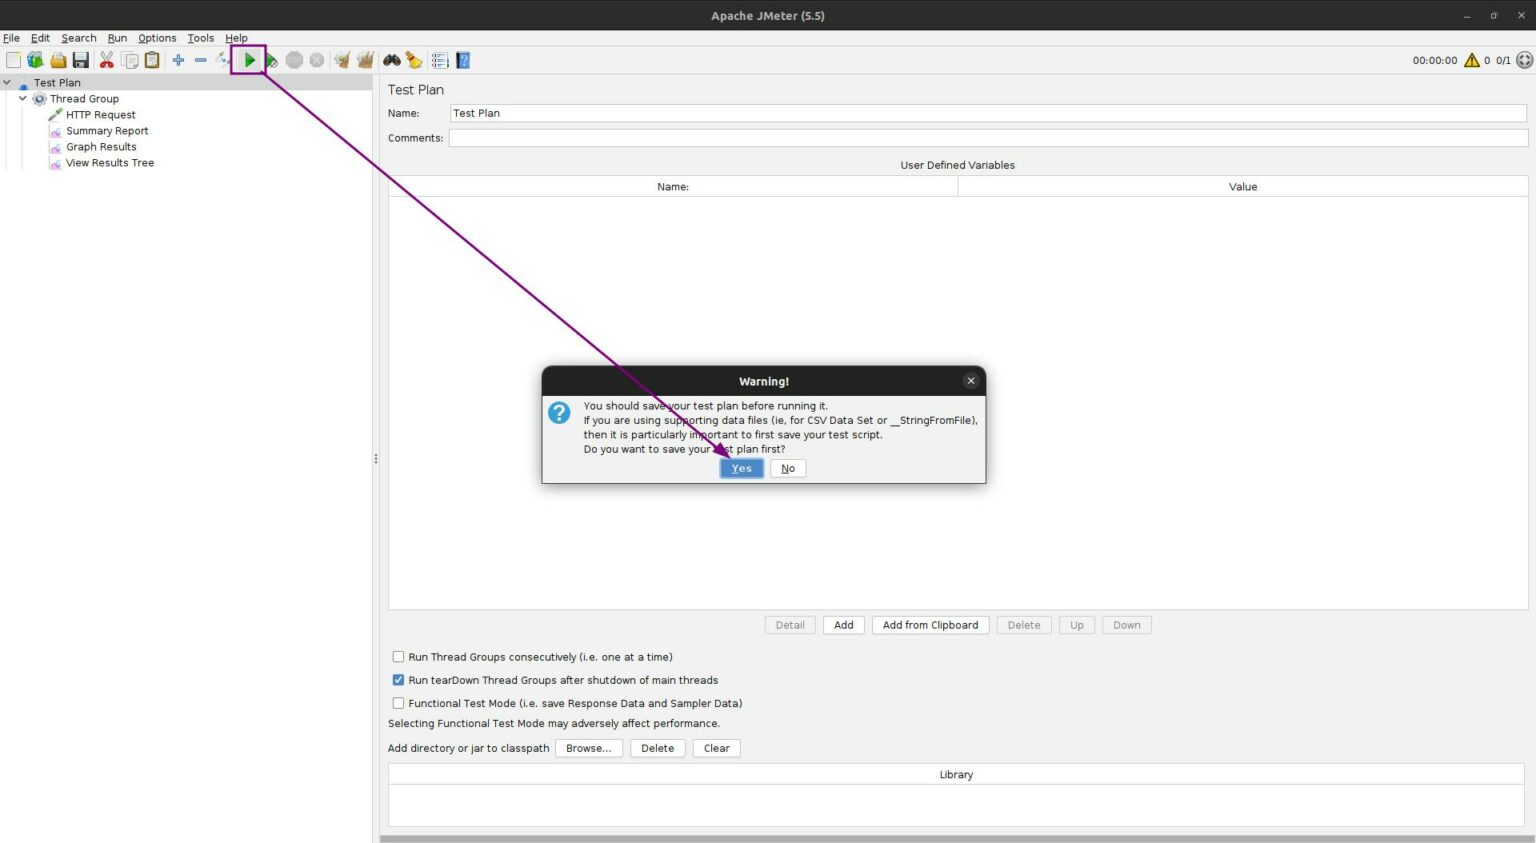This screenshot has height=843, width=1536.
Task: Expand all tree nodes with the plus icon
Action: (177, 60)
